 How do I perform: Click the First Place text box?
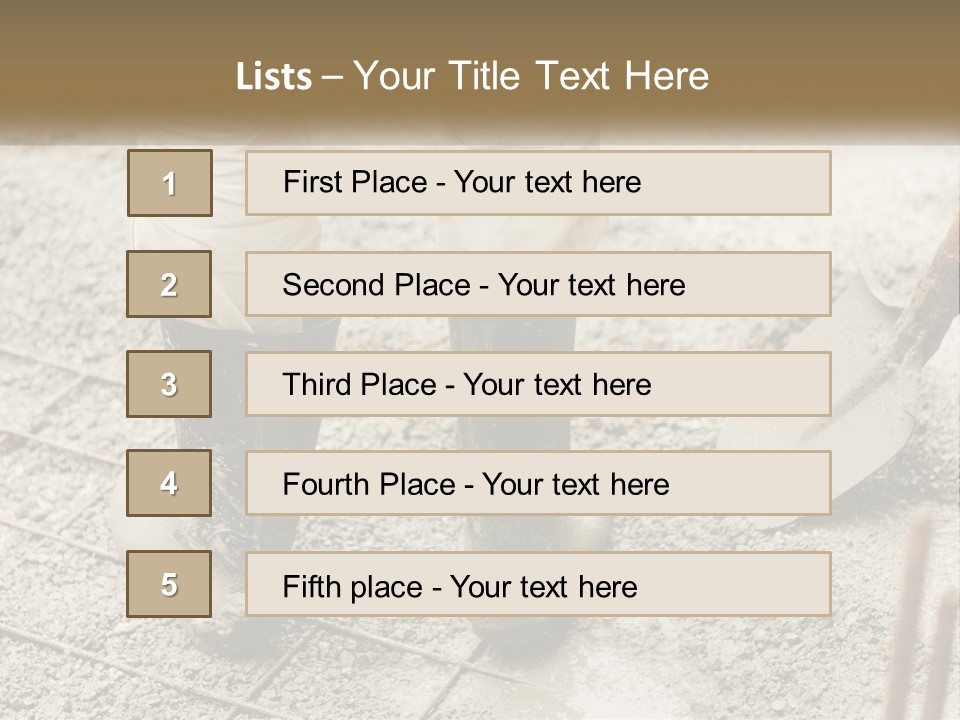point(538,183)
